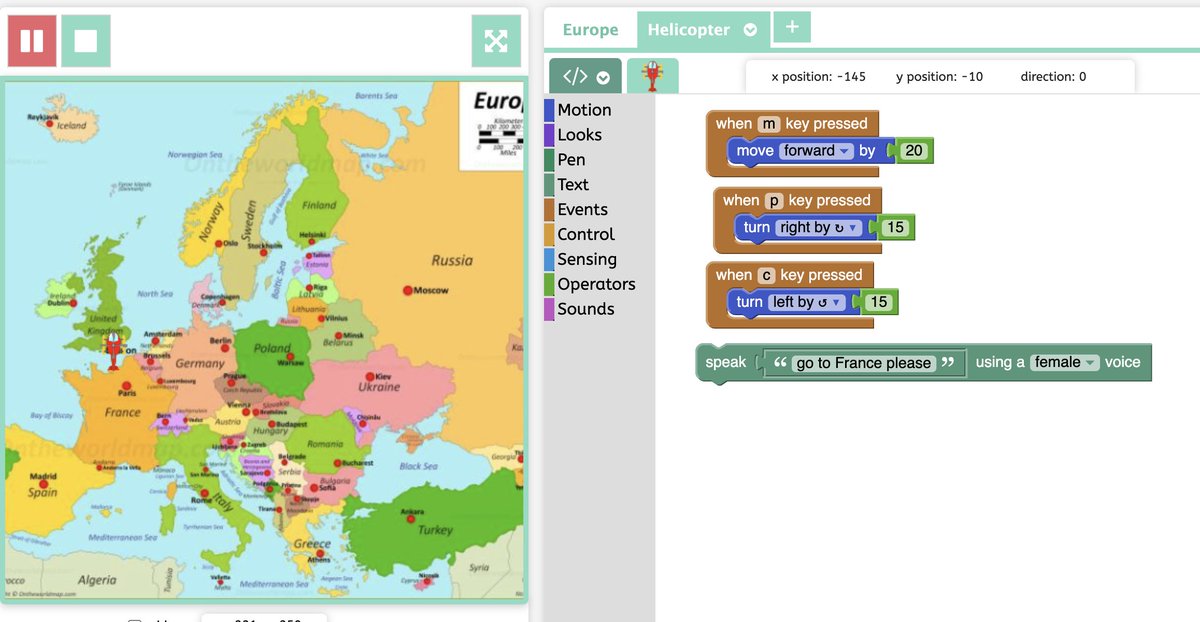Edit the turn left value 15
The image size is (1200, 622).
click(878, 302)
